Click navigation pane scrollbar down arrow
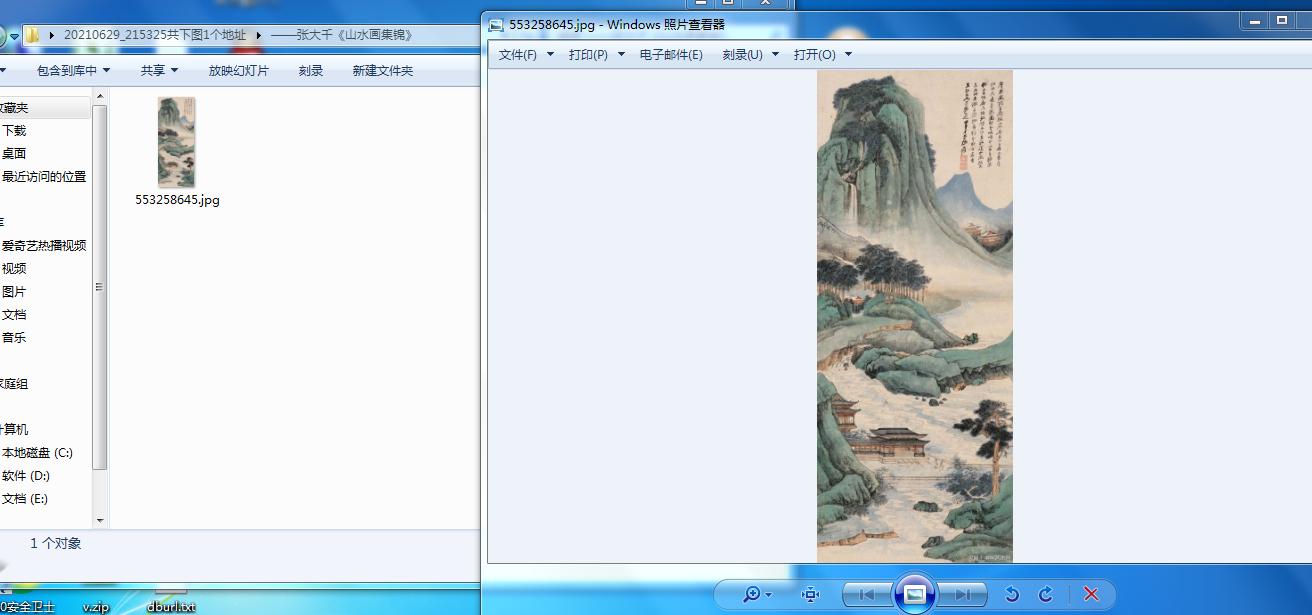The width and height of the screenshot is (1312, 615). click(99, 520)
